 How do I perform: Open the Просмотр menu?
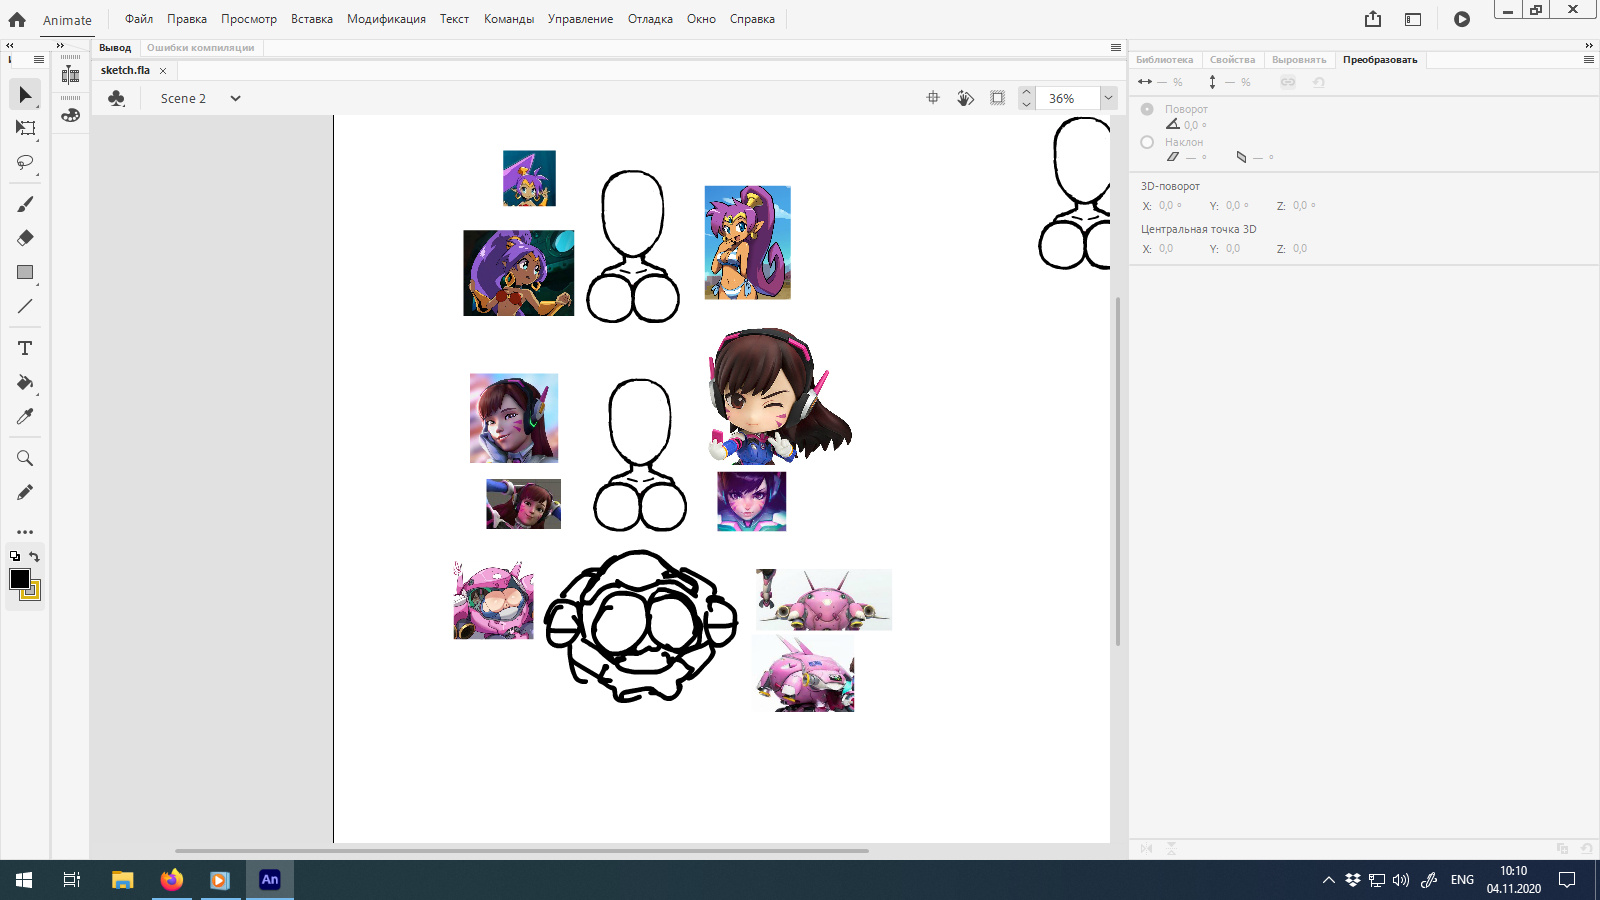click(x=249, y=19)
